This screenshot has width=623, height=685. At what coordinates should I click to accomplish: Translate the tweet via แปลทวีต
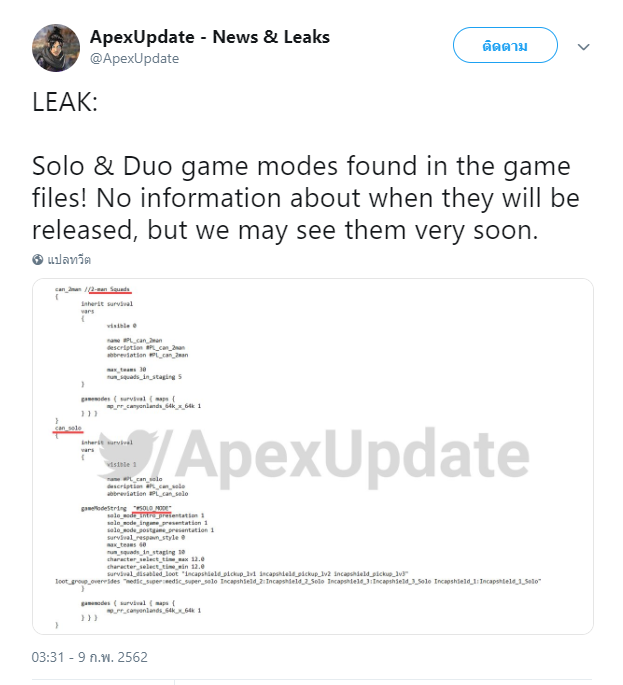point(69,259)
